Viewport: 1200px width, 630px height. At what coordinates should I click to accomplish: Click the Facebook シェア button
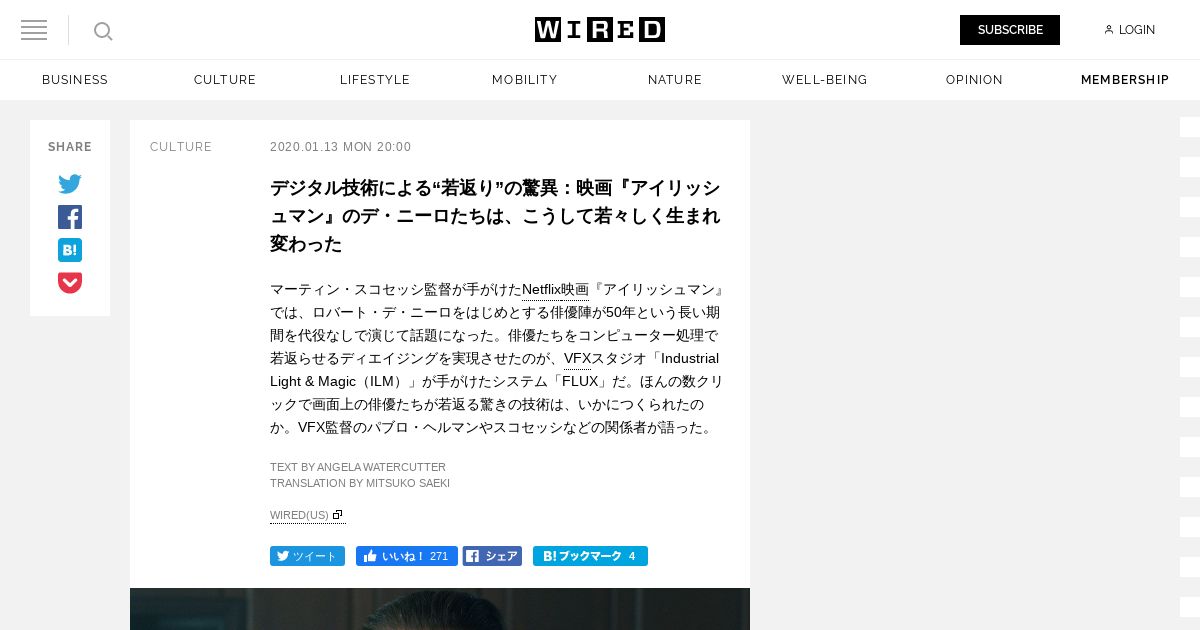tap(492, 556)
